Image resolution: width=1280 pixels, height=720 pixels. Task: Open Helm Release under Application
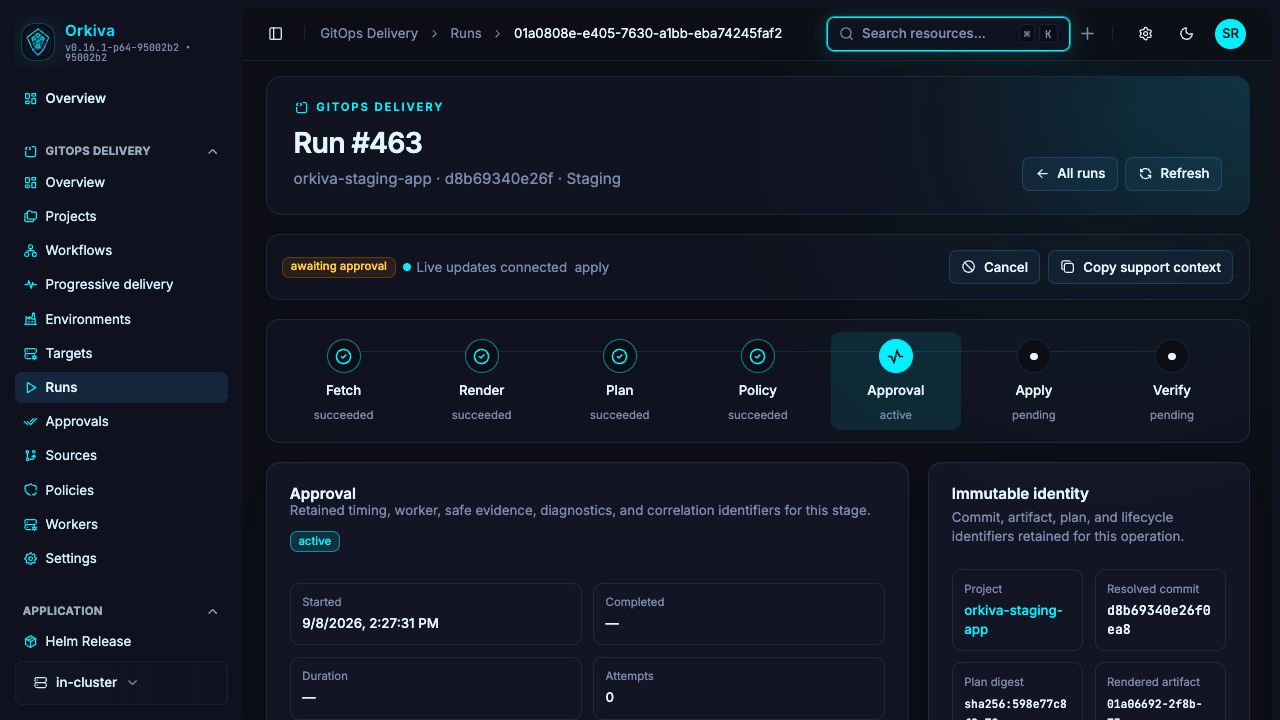coord(121,641)
